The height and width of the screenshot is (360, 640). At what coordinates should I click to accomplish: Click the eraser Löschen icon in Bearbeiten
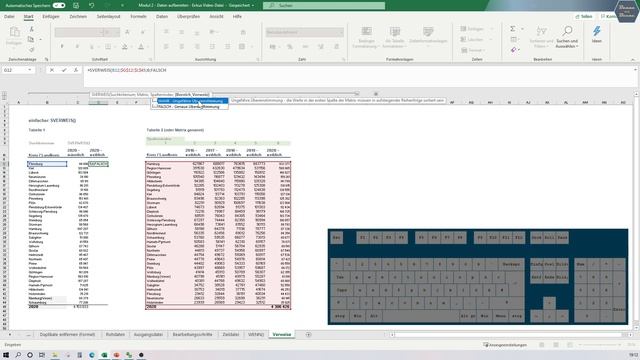point(513,50)
